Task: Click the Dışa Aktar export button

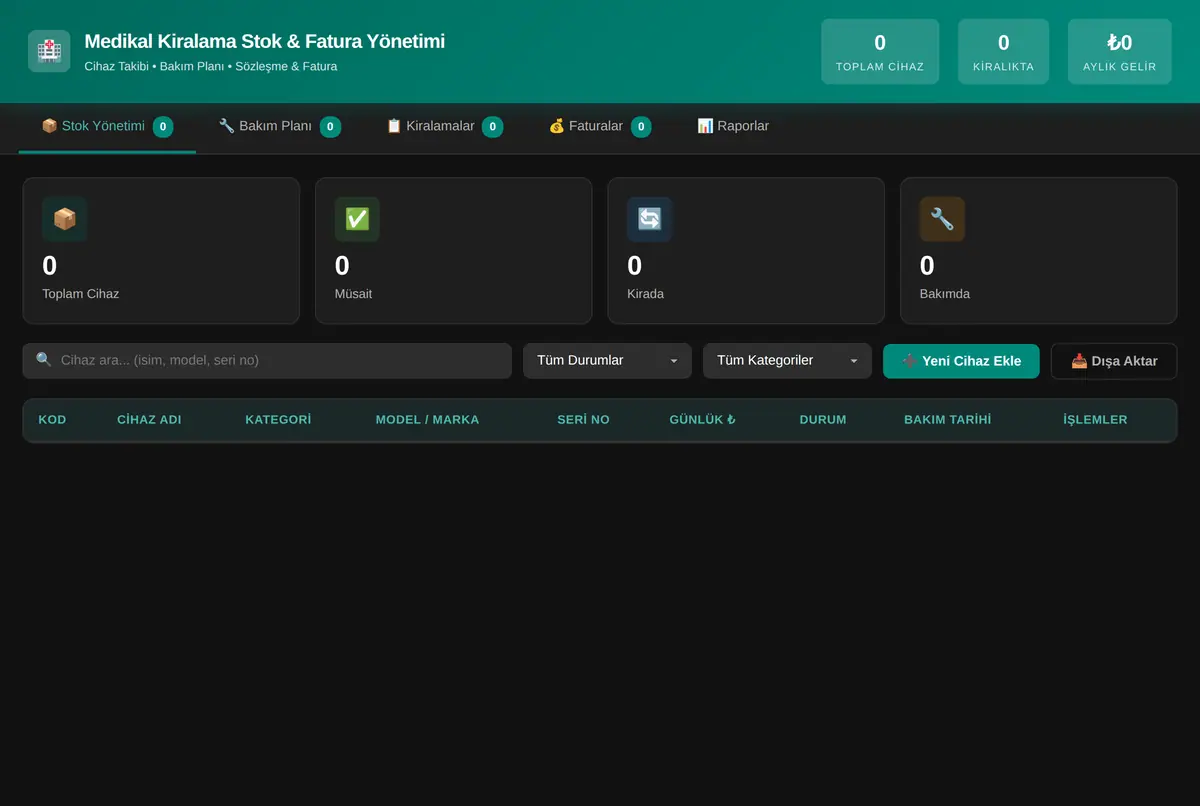Action: (1114, 361)
